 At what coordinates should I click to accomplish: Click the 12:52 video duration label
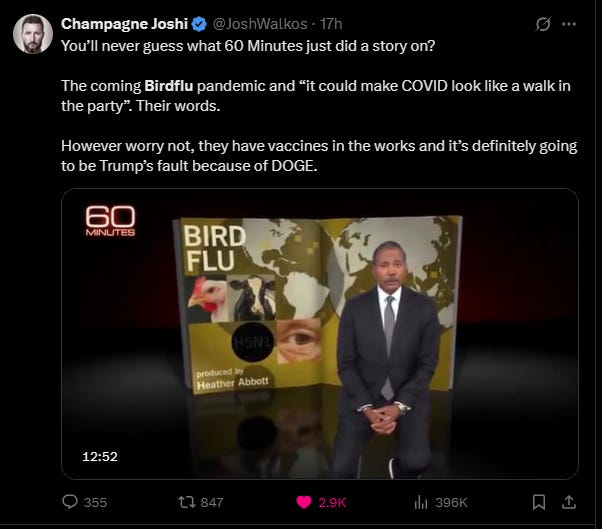pos(100,456)
